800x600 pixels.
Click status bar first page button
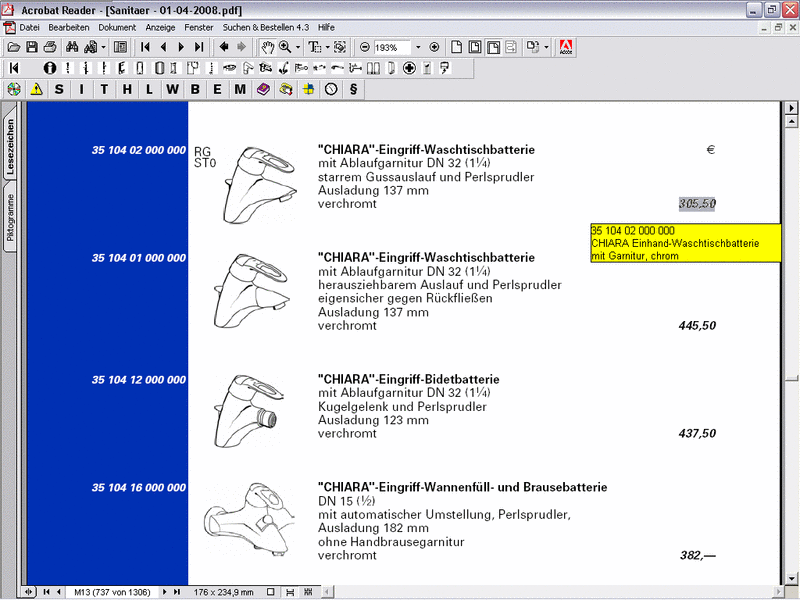(x=46, y=592)
